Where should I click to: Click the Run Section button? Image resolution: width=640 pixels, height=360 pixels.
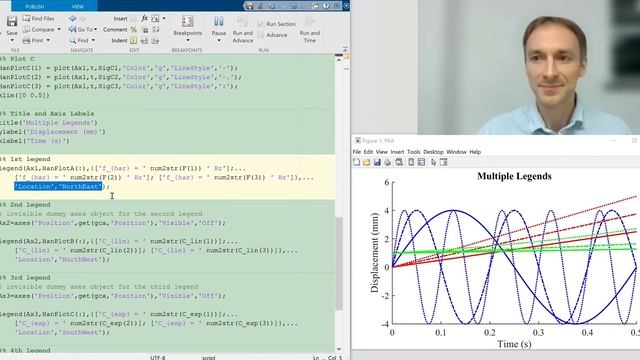276,24
